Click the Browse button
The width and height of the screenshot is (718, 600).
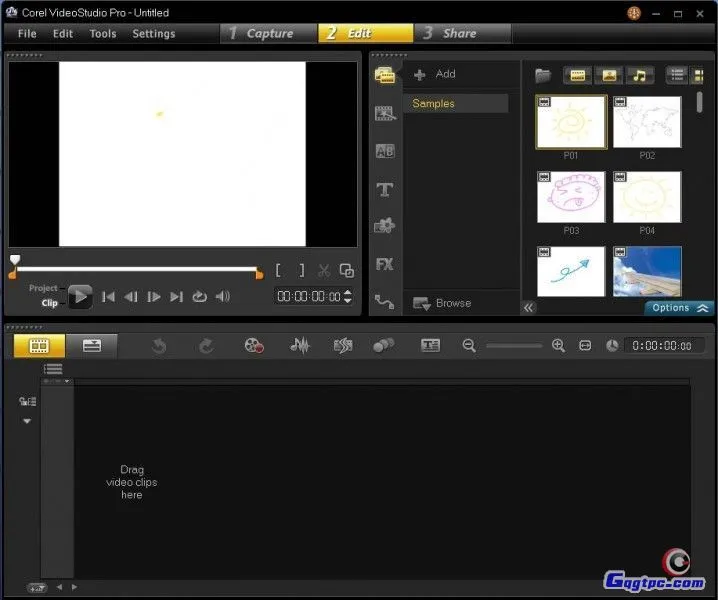click(442, 303)
